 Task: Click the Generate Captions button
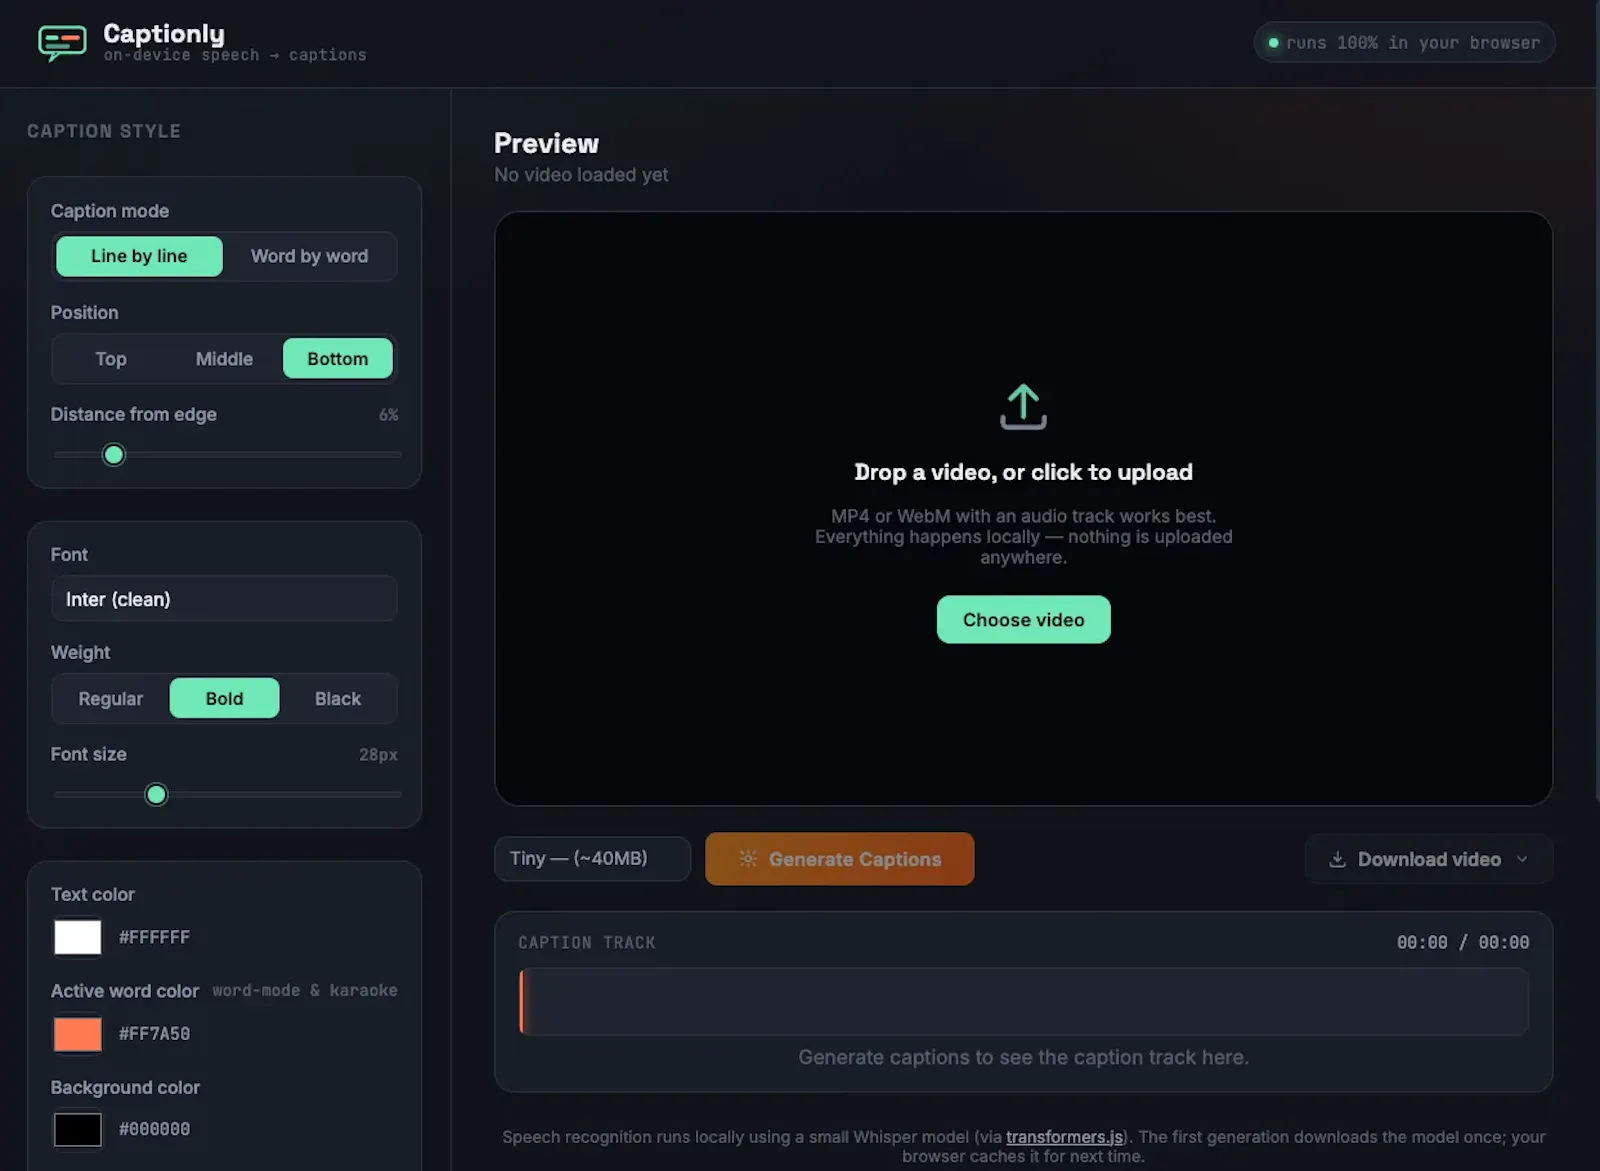point(839,859)
